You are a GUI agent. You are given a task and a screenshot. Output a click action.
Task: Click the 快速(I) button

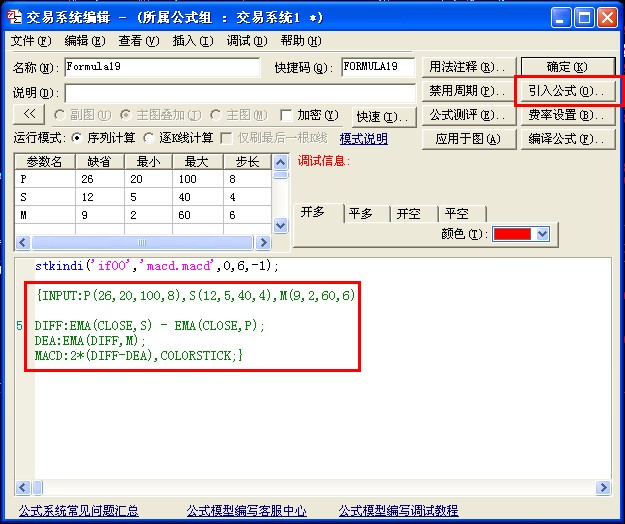[384, 117]
